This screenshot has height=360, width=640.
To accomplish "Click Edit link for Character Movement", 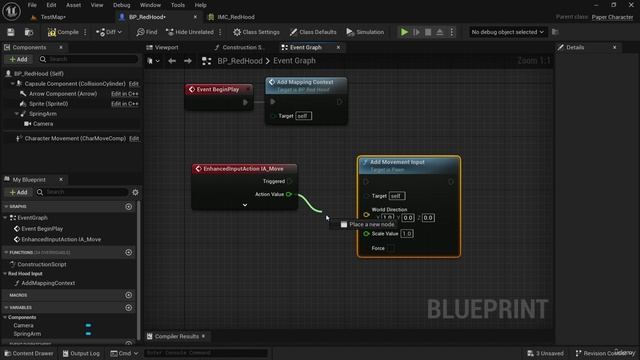I will [x=134, y=138].
